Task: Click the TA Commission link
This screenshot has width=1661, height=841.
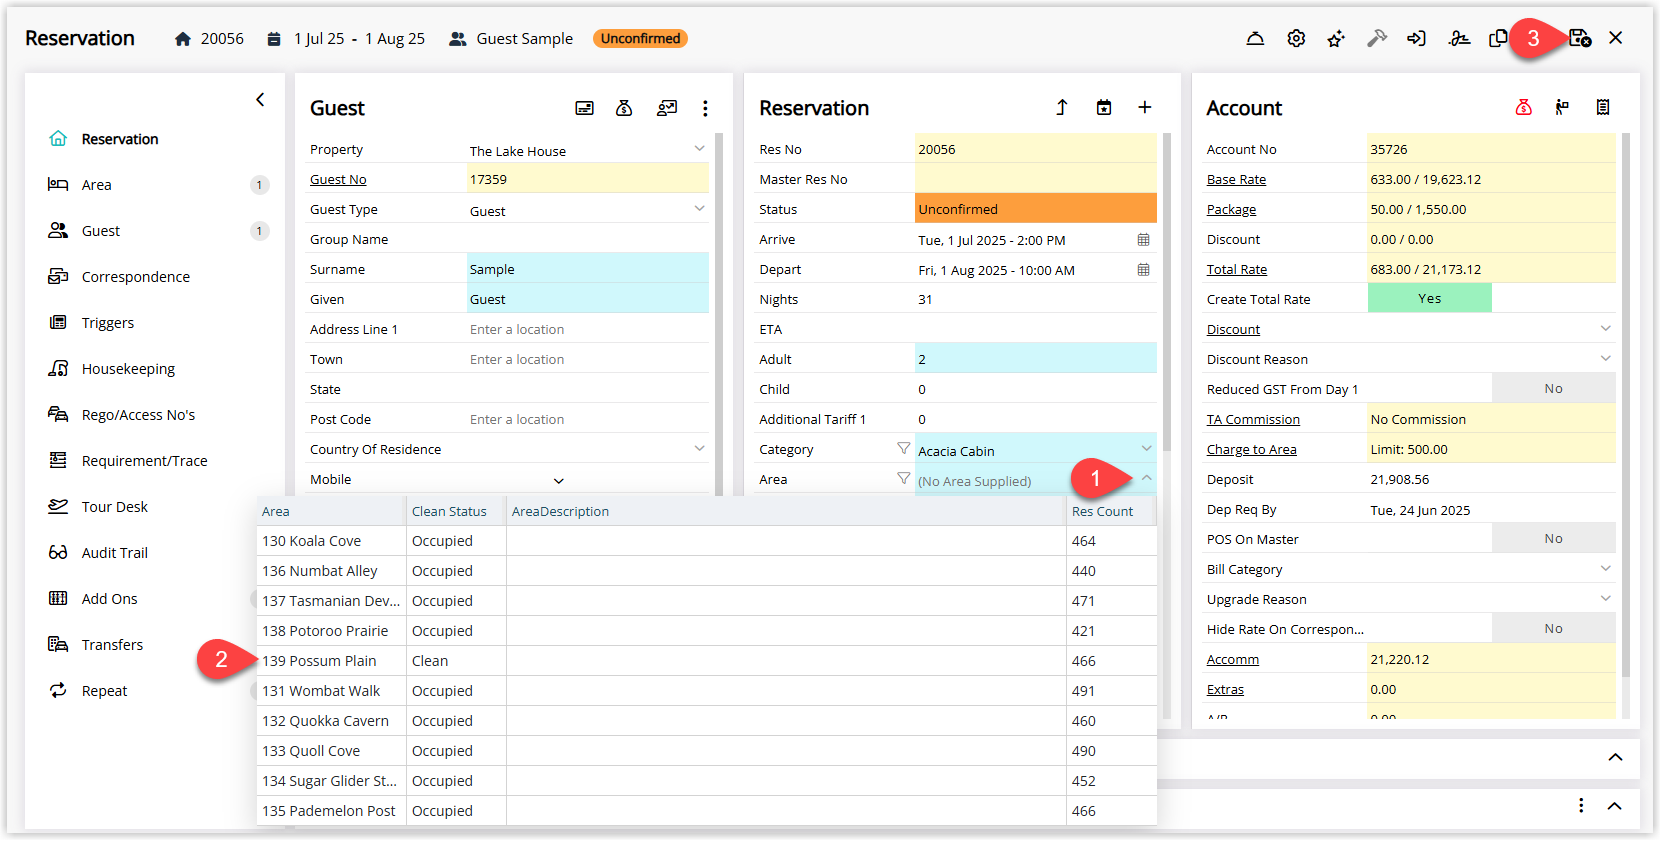Action: point(1253,420)
